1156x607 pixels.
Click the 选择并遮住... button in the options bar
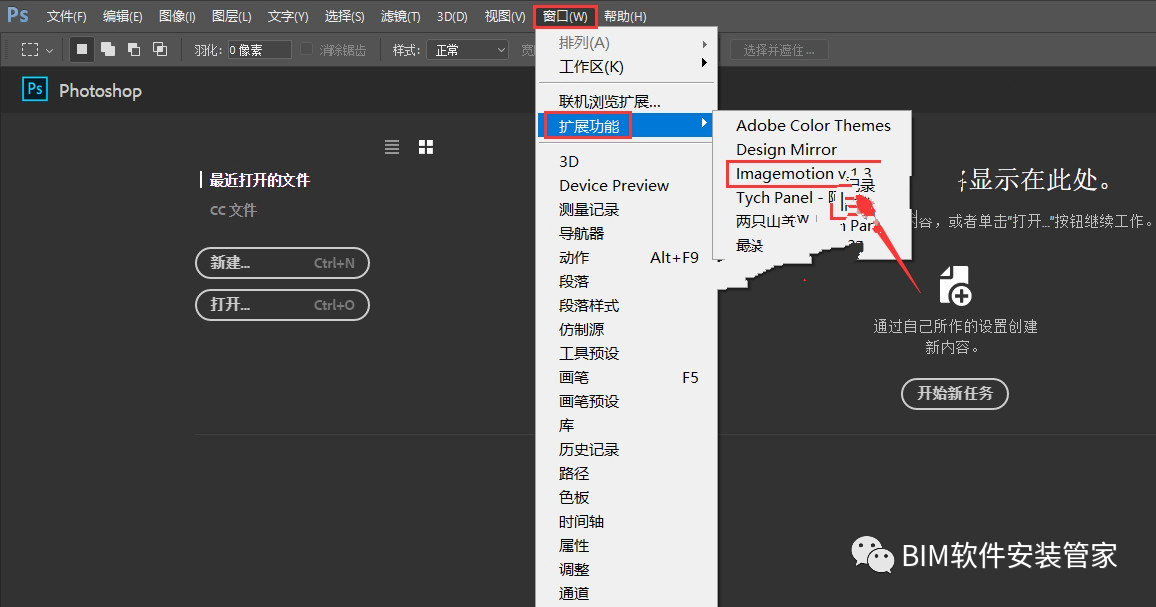point(779,50)
